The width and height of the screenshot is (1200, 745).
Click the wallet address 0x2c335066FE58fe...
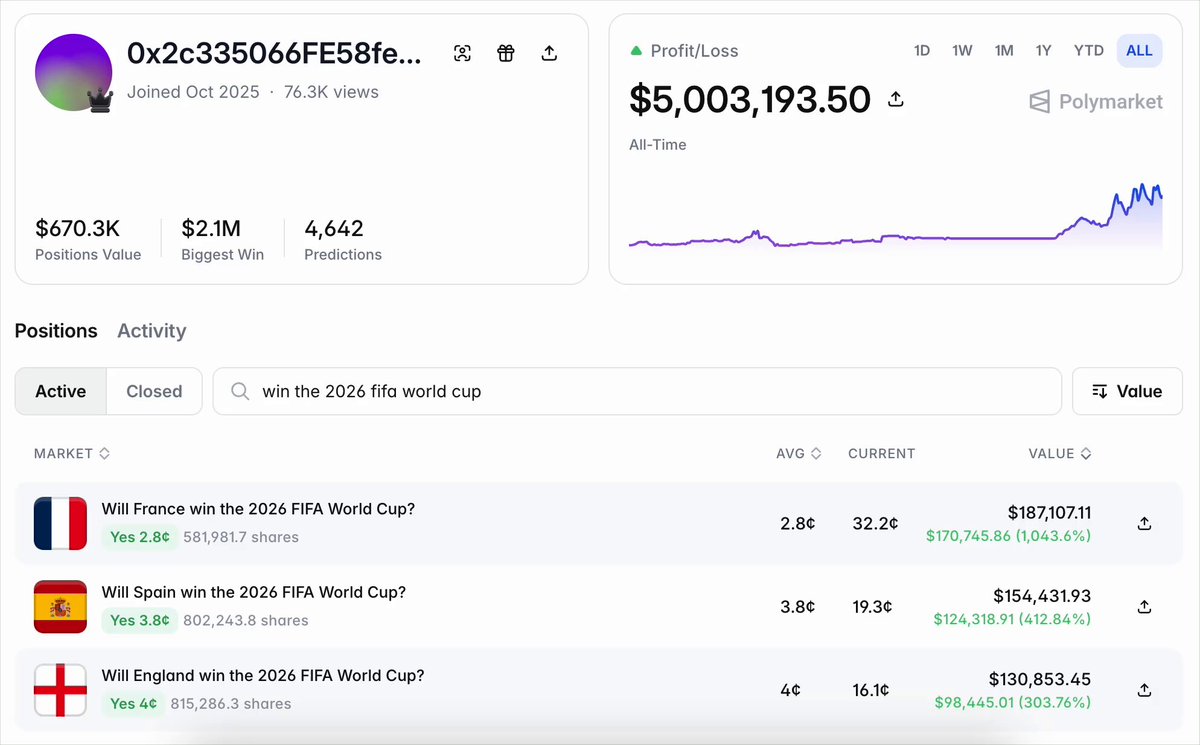coord(275,53)
